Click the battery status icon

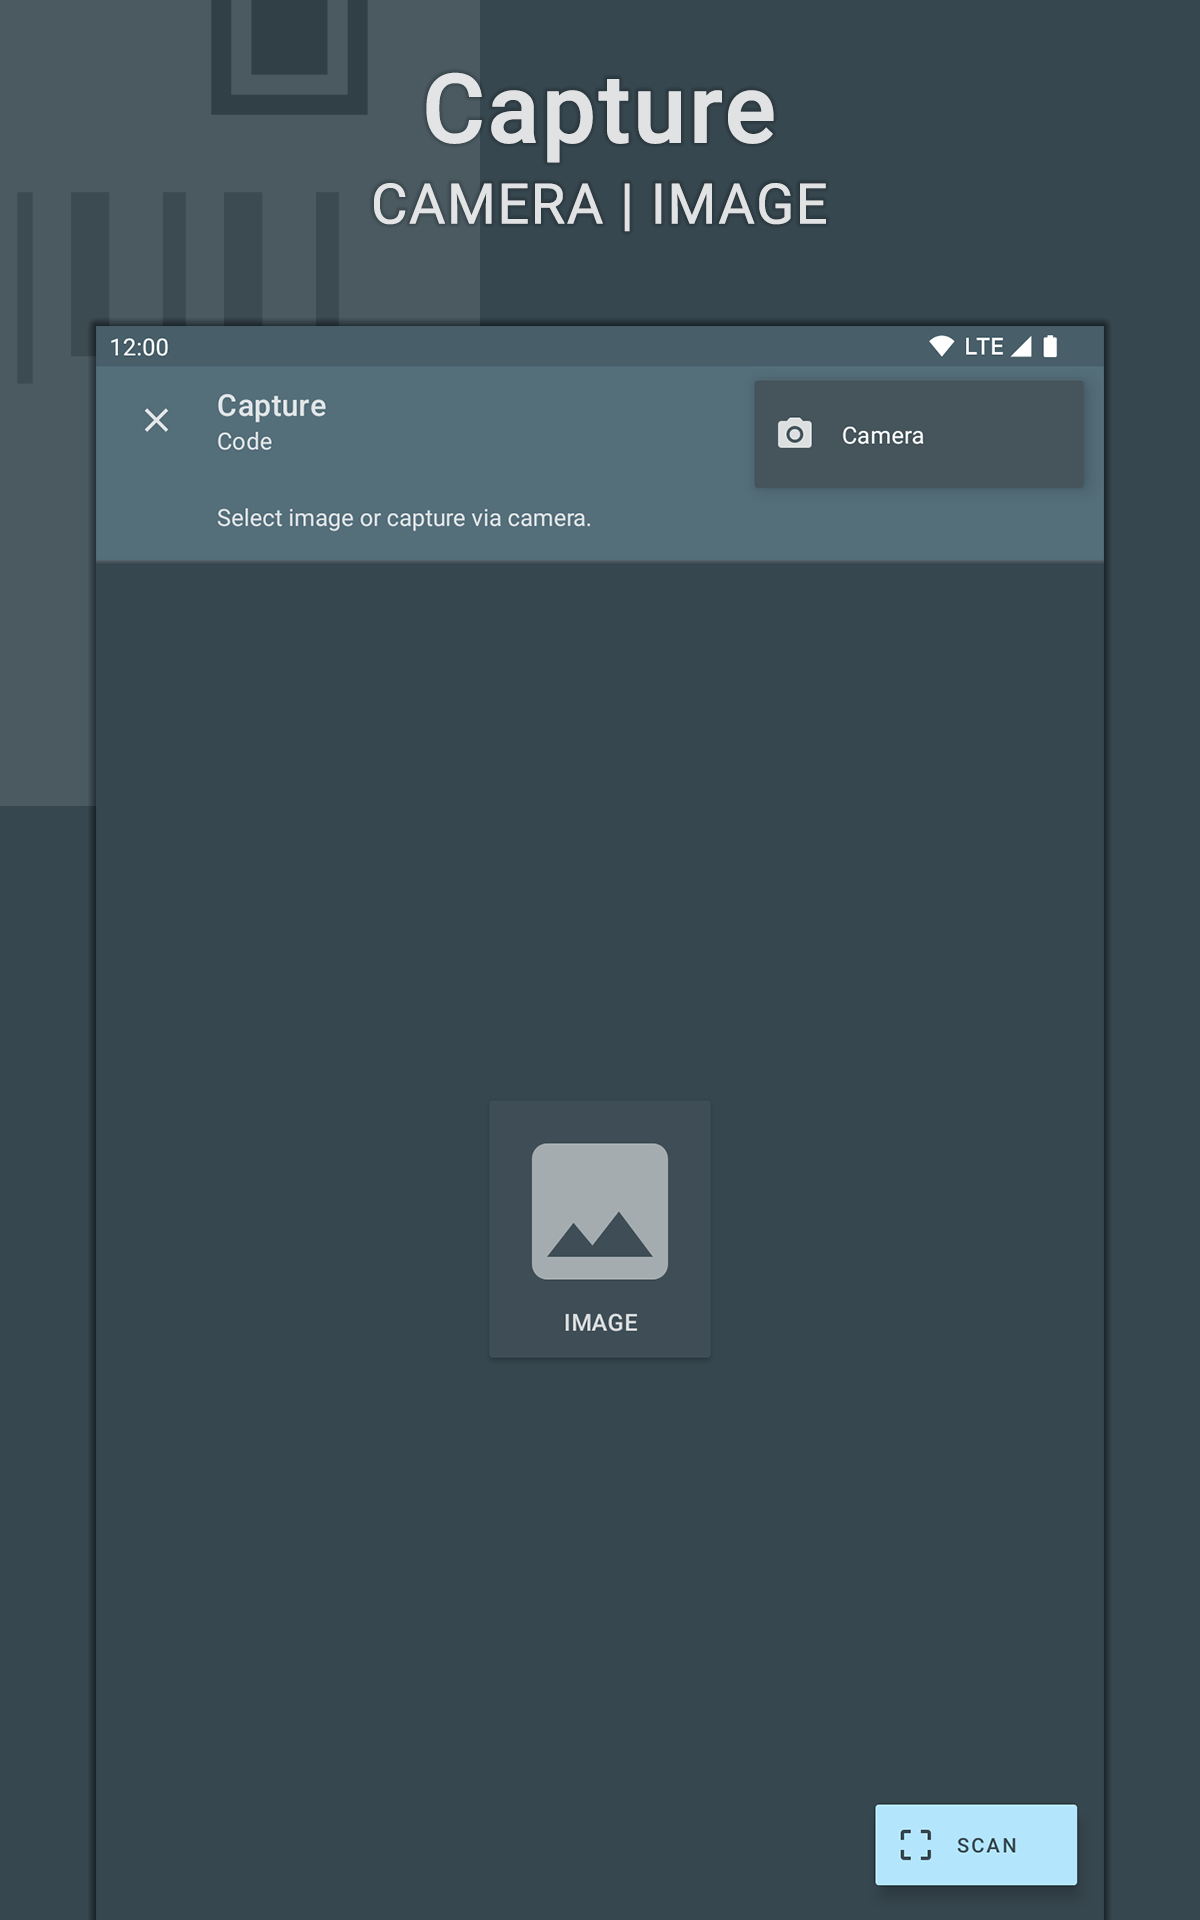[1050, 346]
